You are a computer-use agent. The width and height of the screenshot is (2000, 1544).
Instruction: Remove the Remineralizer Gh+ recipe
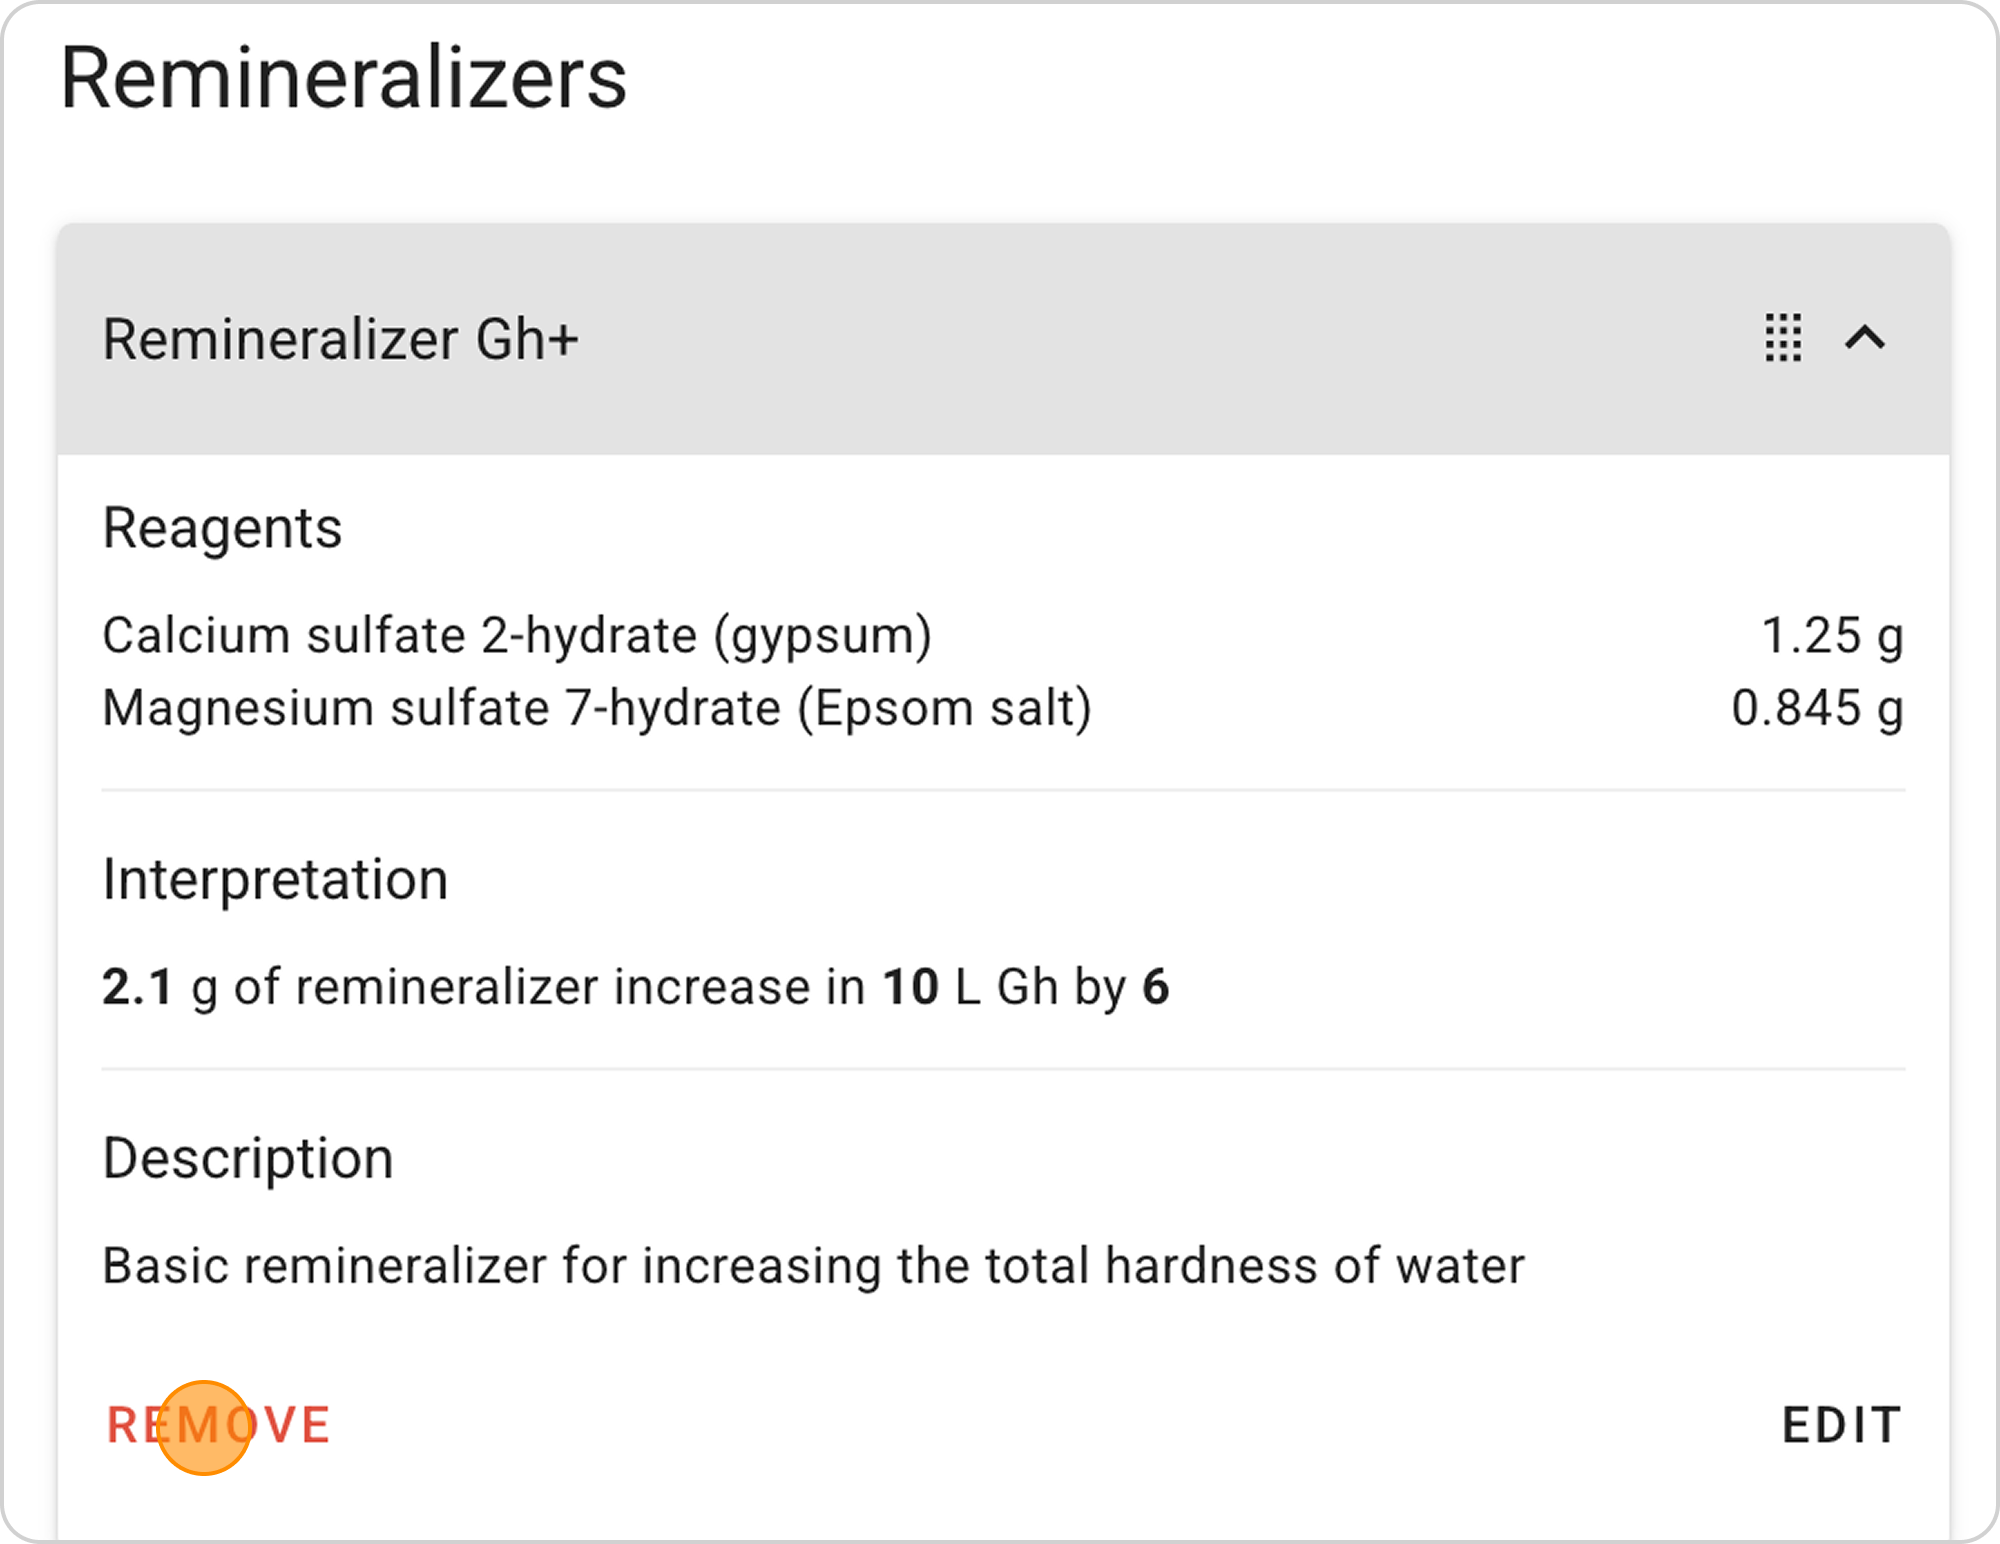coord(219,1425)
